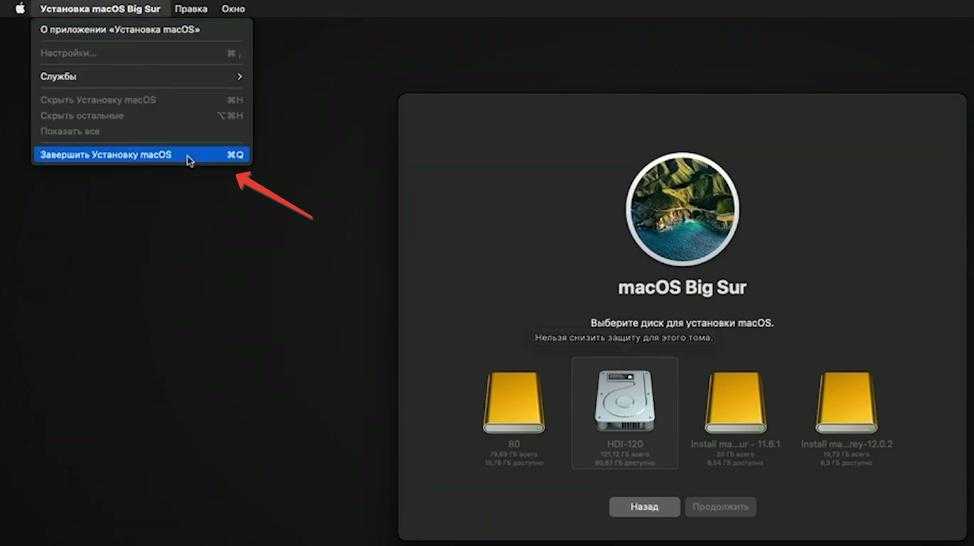Open the Окно menu in menu bar
Image resolution: width=974 pixels, height=546 pixels.
pyautogui.click(x=233, y=8)
